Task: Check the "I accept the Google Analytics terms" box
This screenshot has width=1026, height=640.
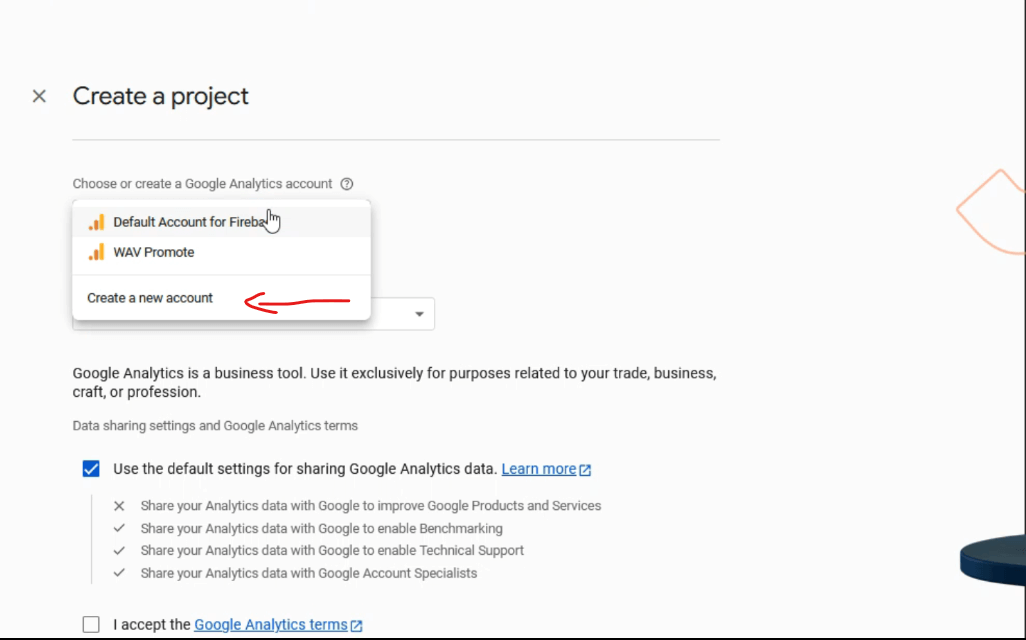Action: pos(91,624)
